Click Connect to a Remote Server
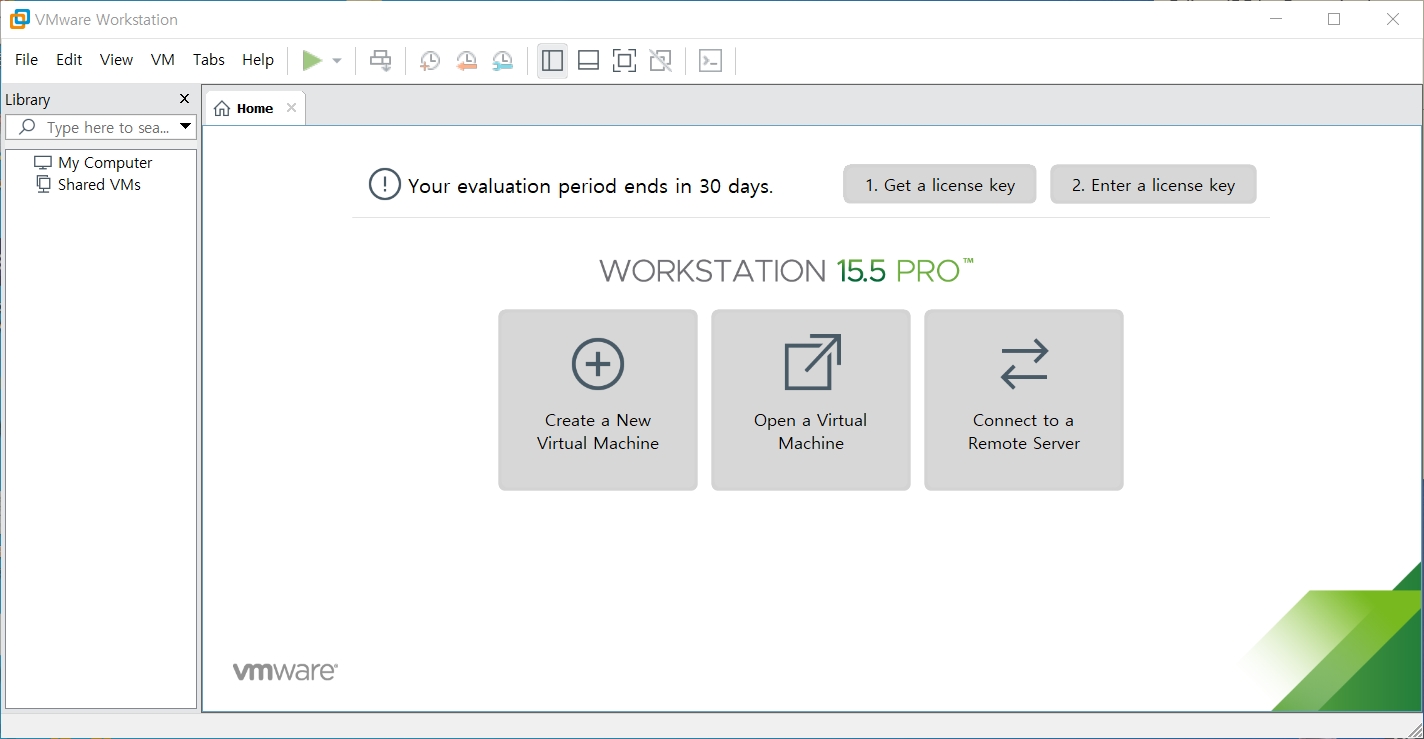This screenshot has height=739, width=1424. click(x=1024, y=400)
